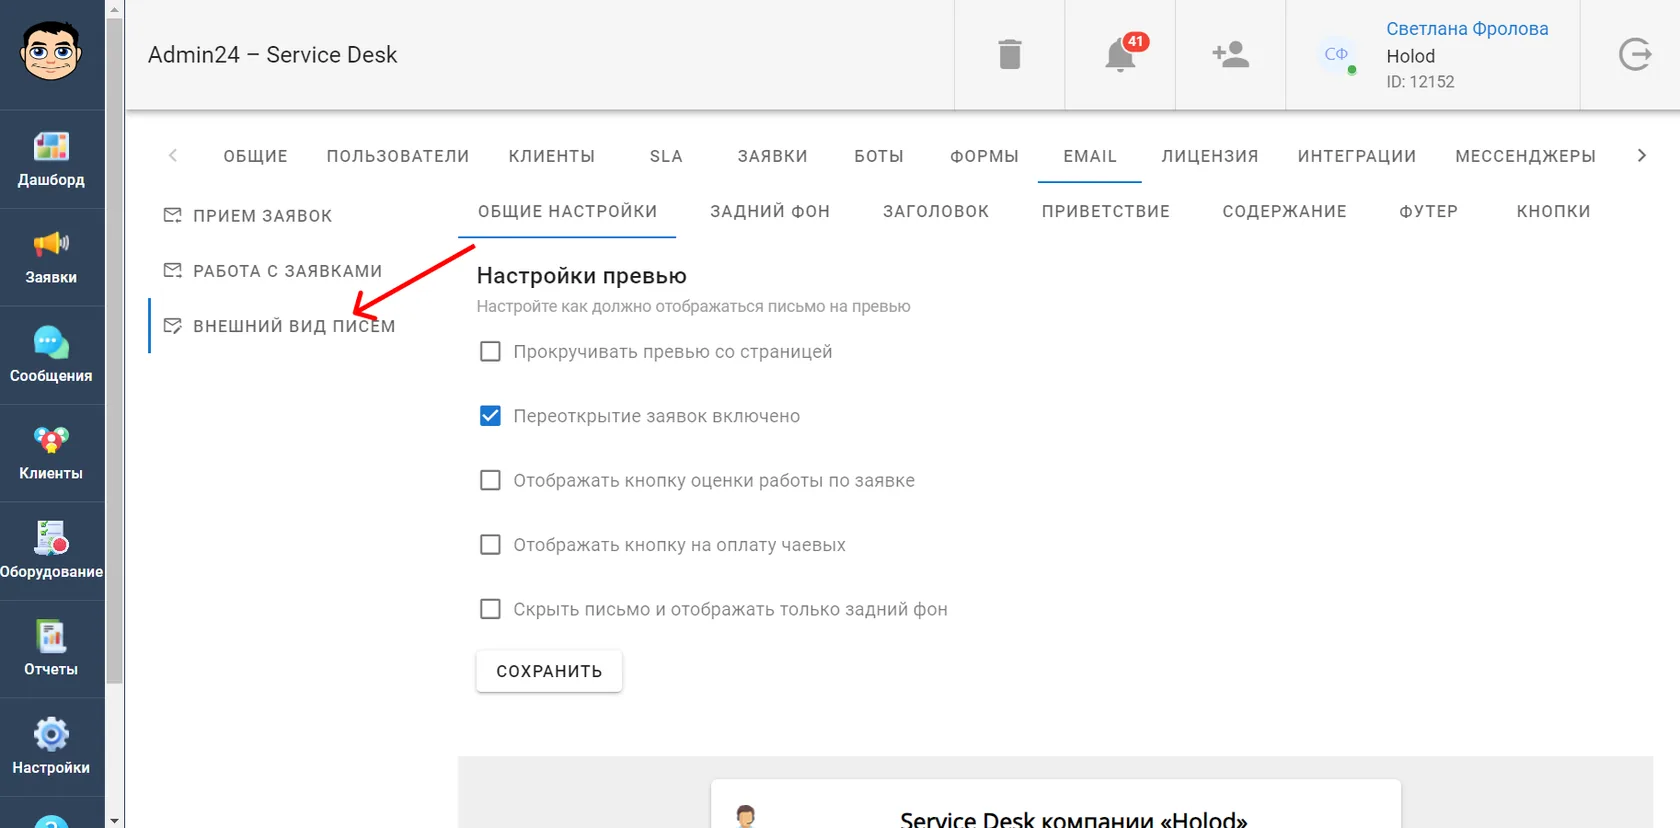
Task: Open the ПОЛЬЗОВАТЕЛИ tab
Action: pyautogui.click(x=398, y=156)
